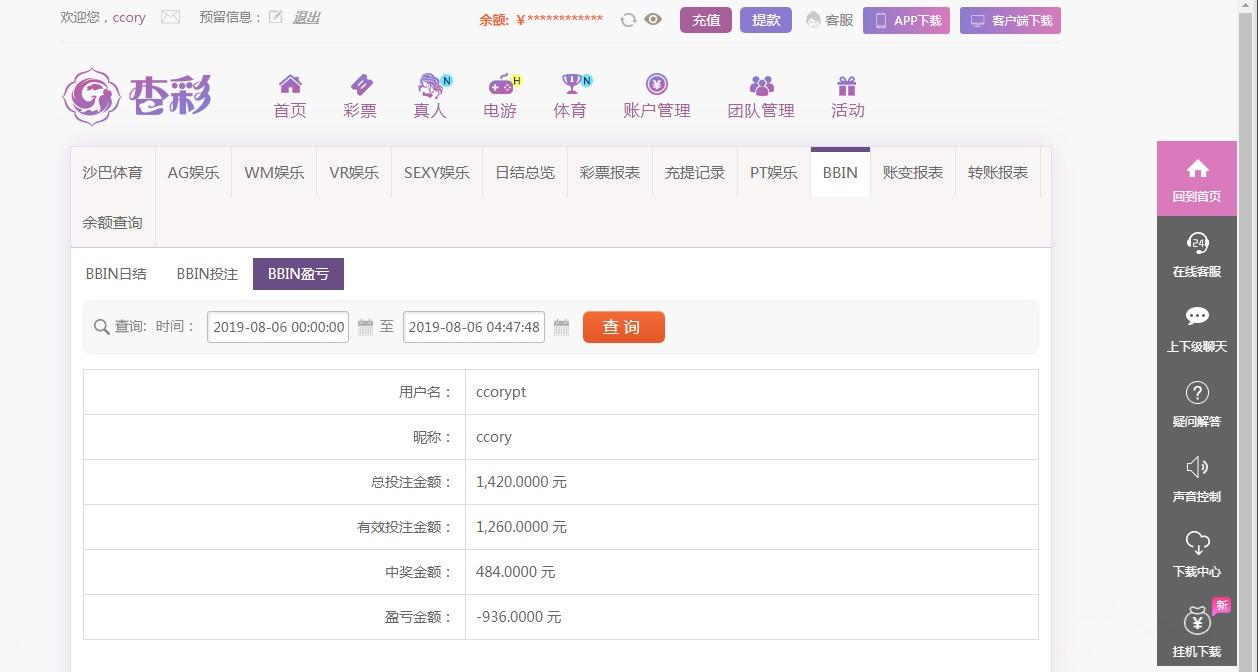
Task: Click 回到首页 in the right sidebar
Action: 1197,179
